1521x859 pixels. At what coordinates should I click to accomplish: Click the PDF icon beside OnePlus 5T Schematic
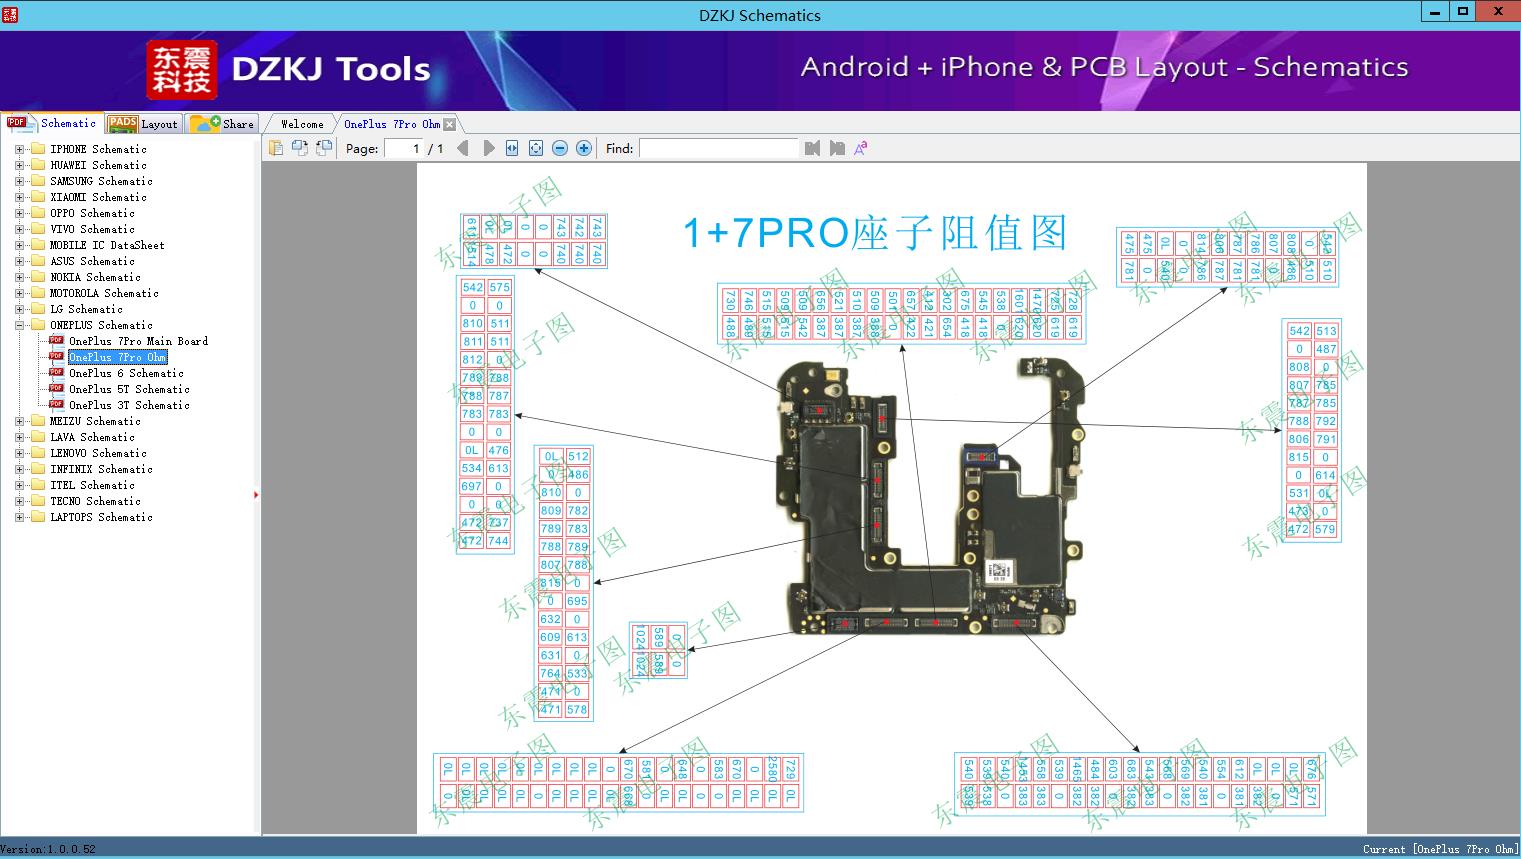pos(56,389)
